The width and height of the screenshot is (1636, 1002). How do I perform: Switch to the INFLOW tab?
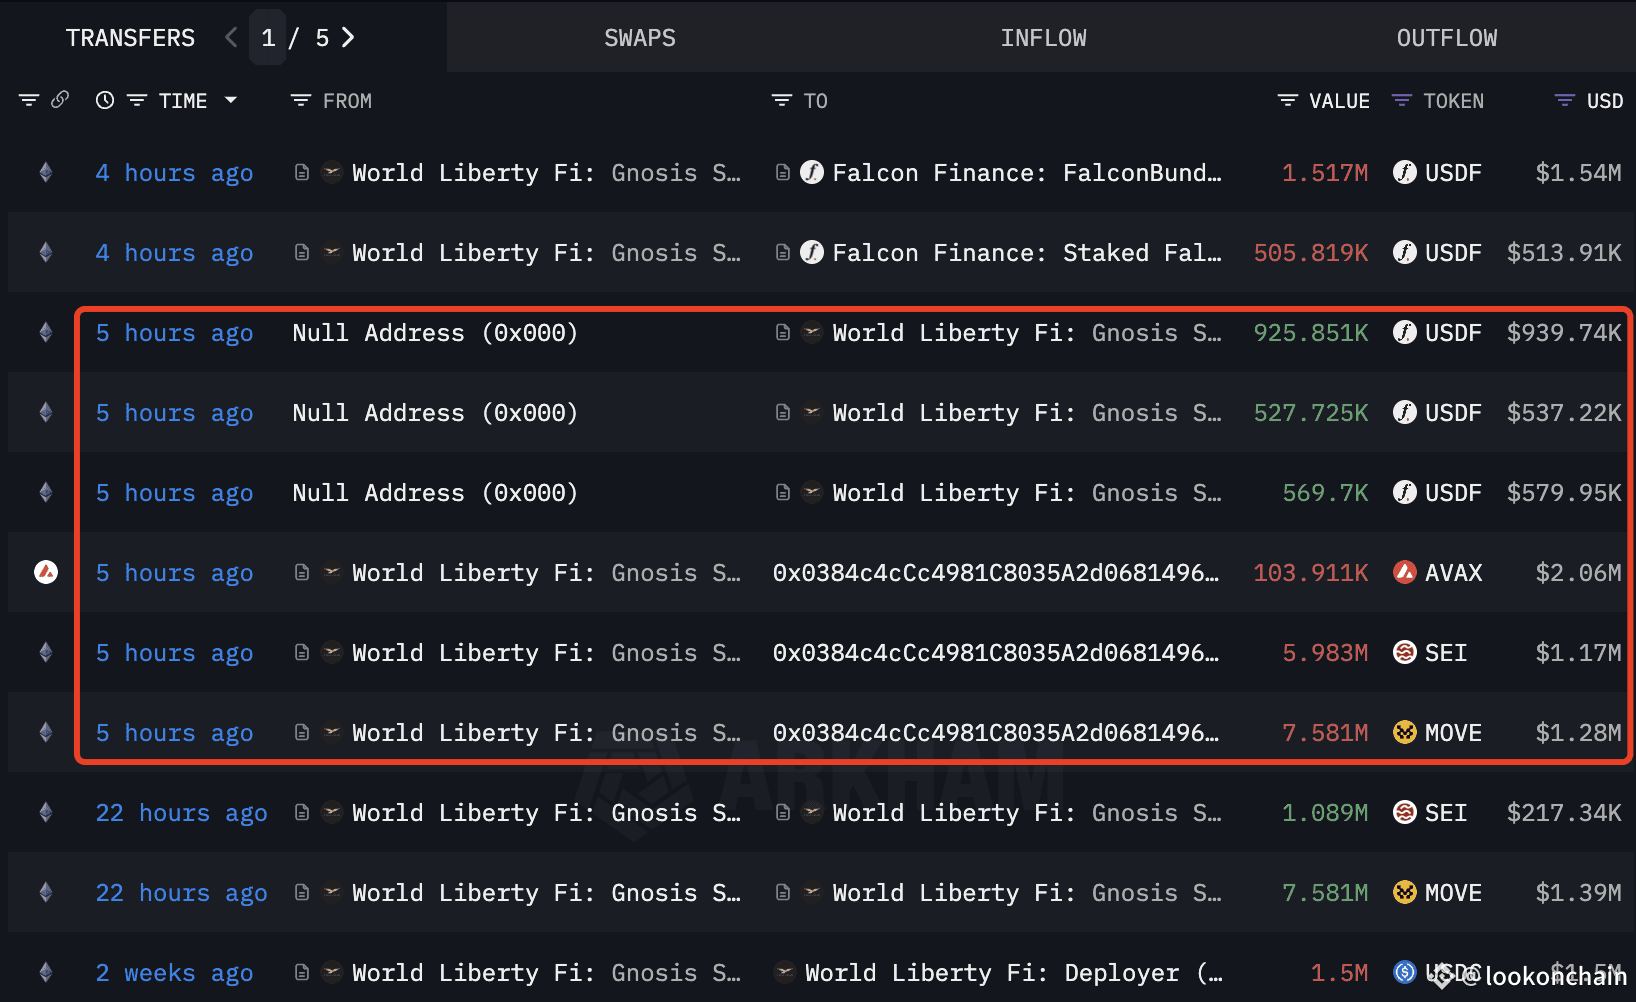click(1043, 37)
